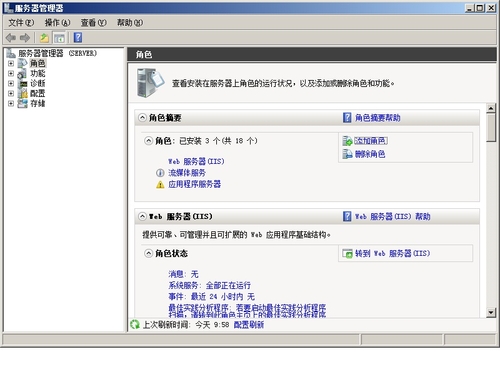Open the 操作(A) menu
Viewport: 500px width, 384px height.
[58, 23]
